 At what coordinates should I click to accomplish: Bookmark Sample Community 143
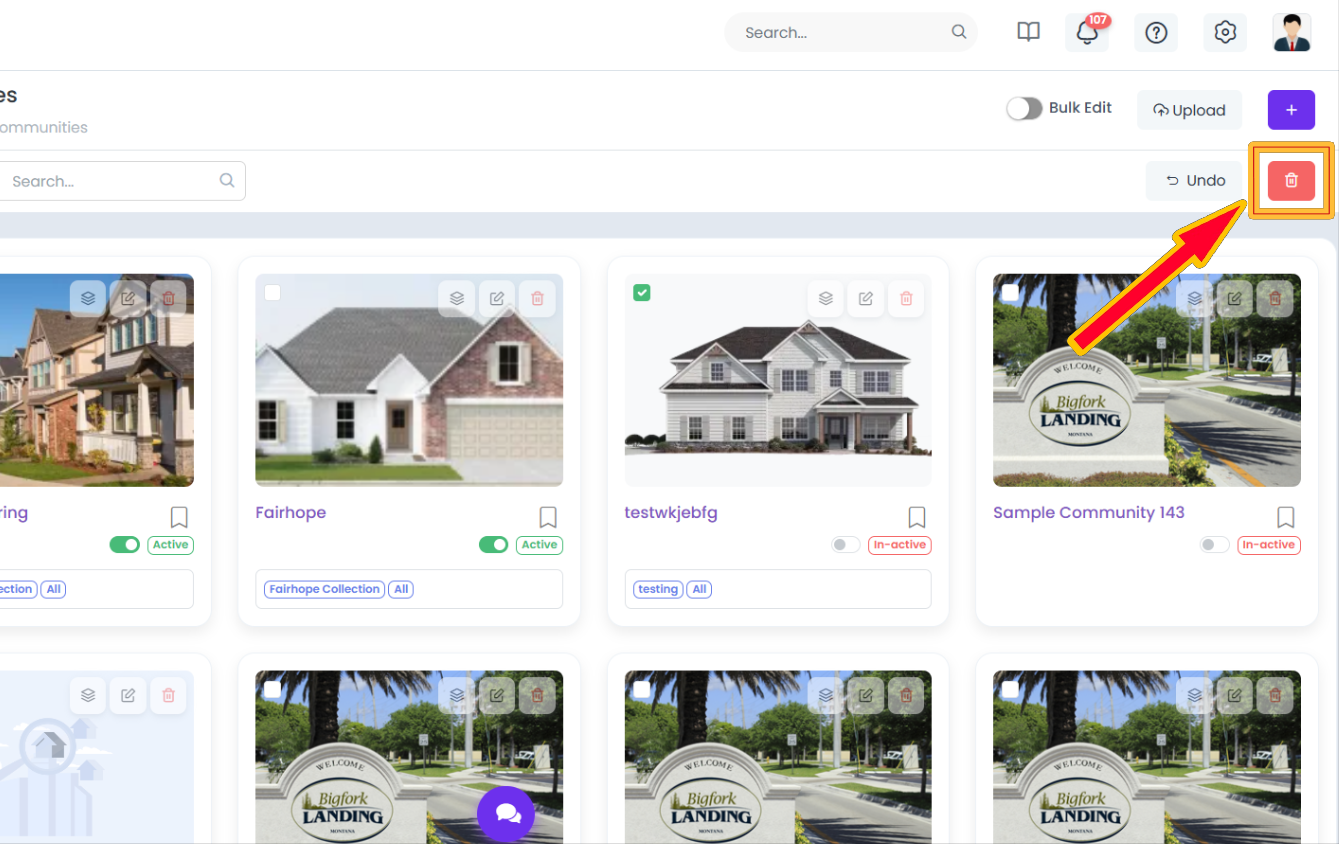coord(1286,517)
